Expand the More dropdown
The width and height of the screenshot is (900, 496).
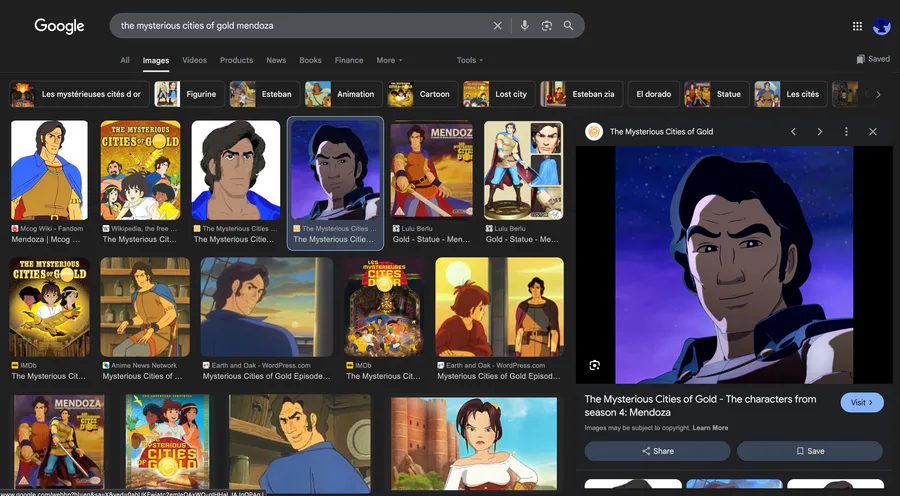tap(389, 60)
